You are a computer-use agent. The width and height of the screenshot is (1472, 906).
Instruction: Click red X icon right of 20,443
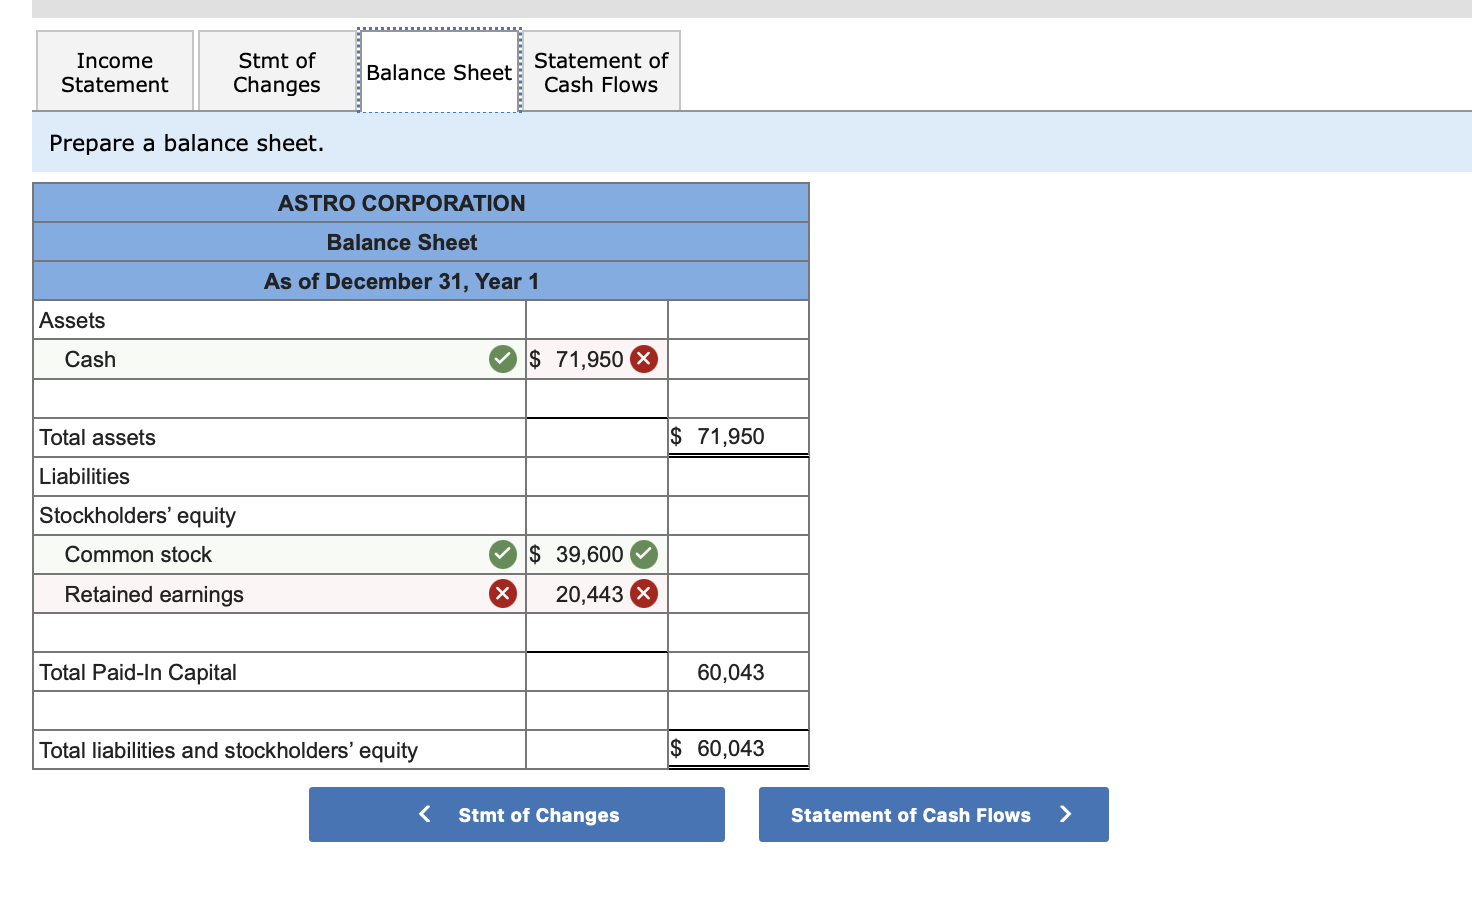point(644,594)
